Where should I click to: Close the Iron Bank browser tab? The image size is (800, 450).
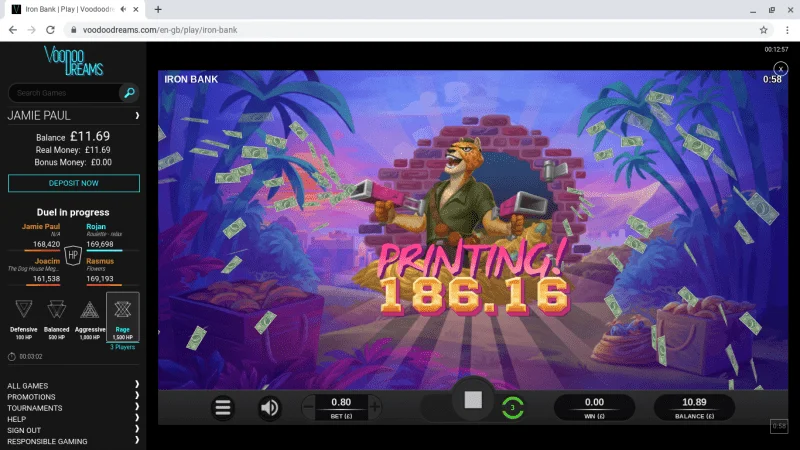pos(136,9)
